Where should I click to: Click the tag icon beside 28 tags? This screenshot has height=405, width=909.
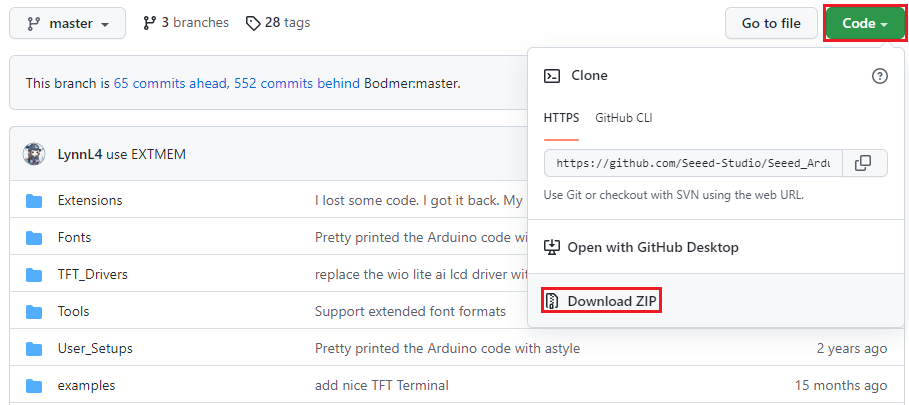[x=253, y=23]
